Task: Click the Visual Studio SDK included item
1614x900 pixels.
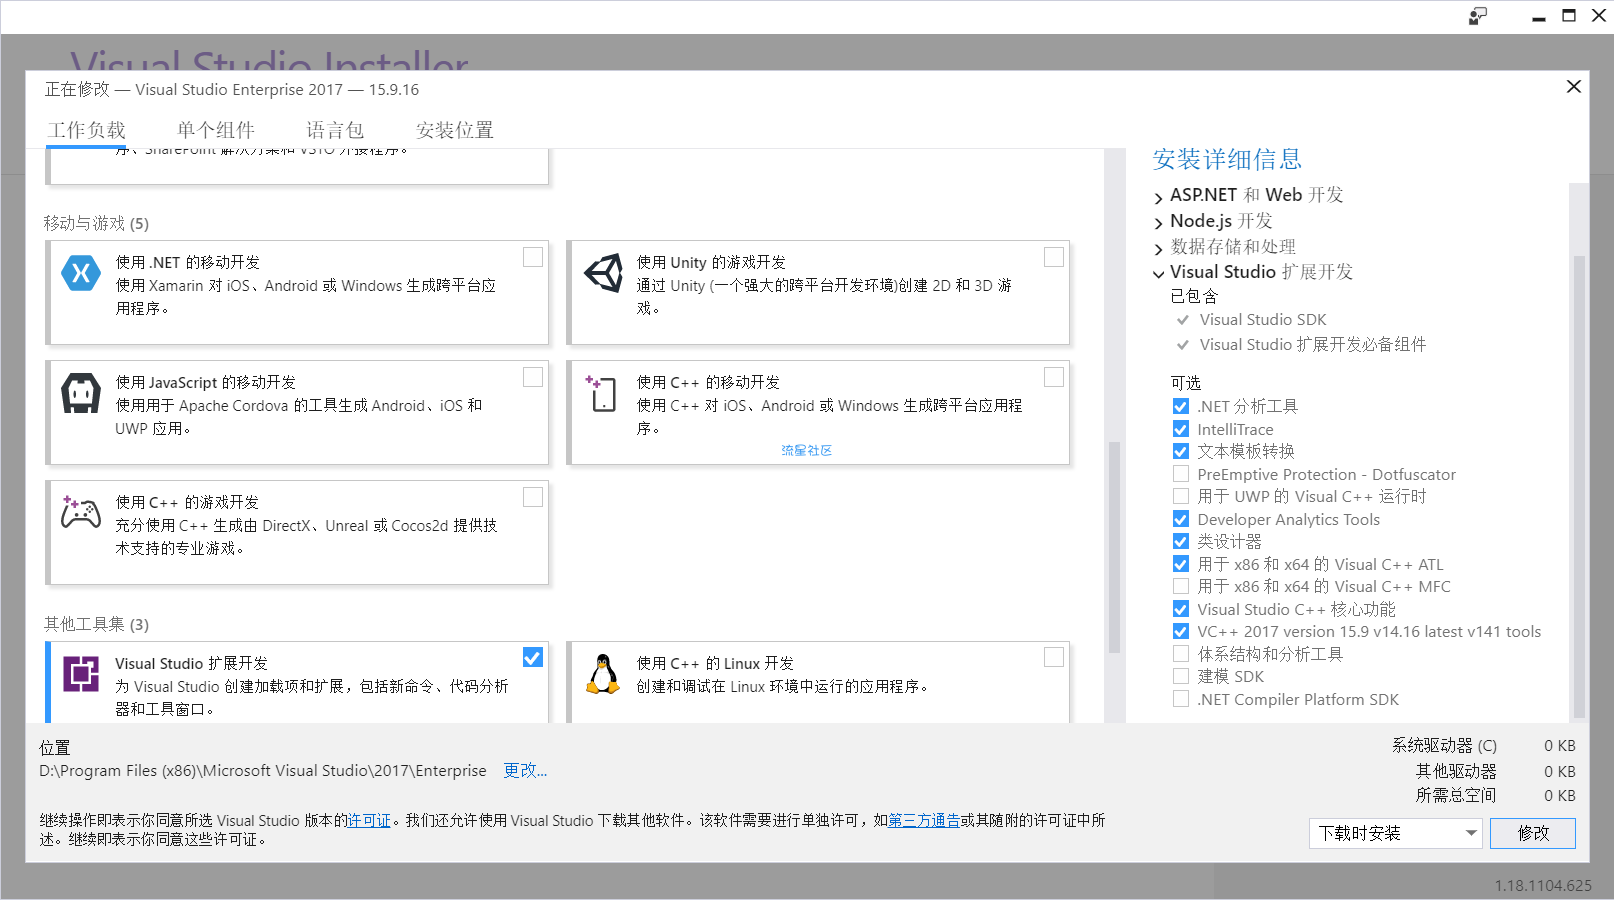Action: tap(1263, 319)
